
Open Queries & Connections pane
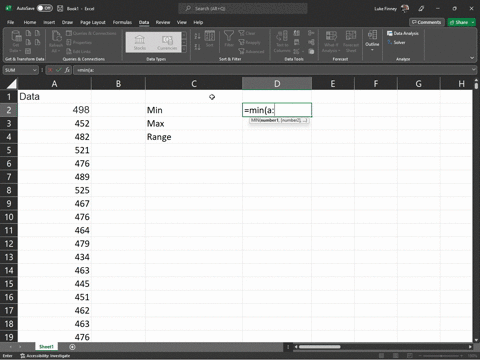tap(91, 33)
